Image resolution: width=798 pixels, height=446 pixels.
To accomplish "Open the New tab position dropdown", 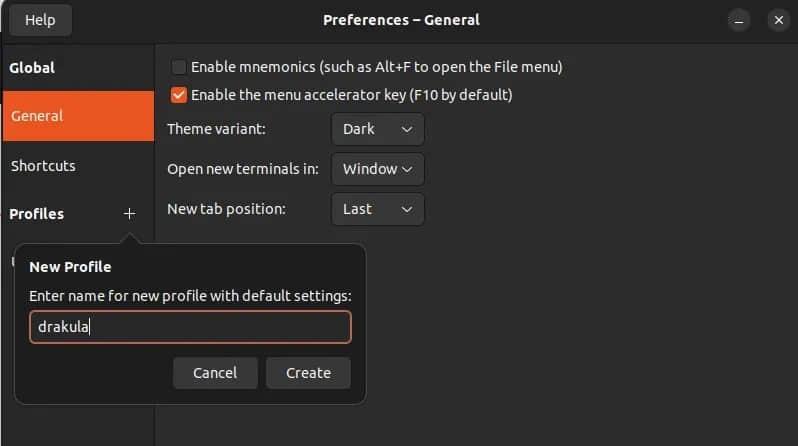I will coord(377,209).
